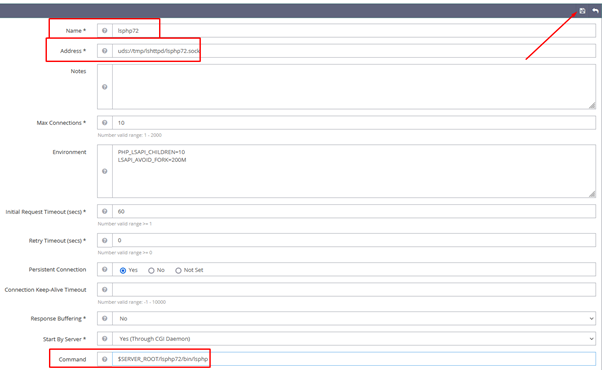Click the 'Environment' label
This screenshot has height=370, width=602.
pos(69,152)
